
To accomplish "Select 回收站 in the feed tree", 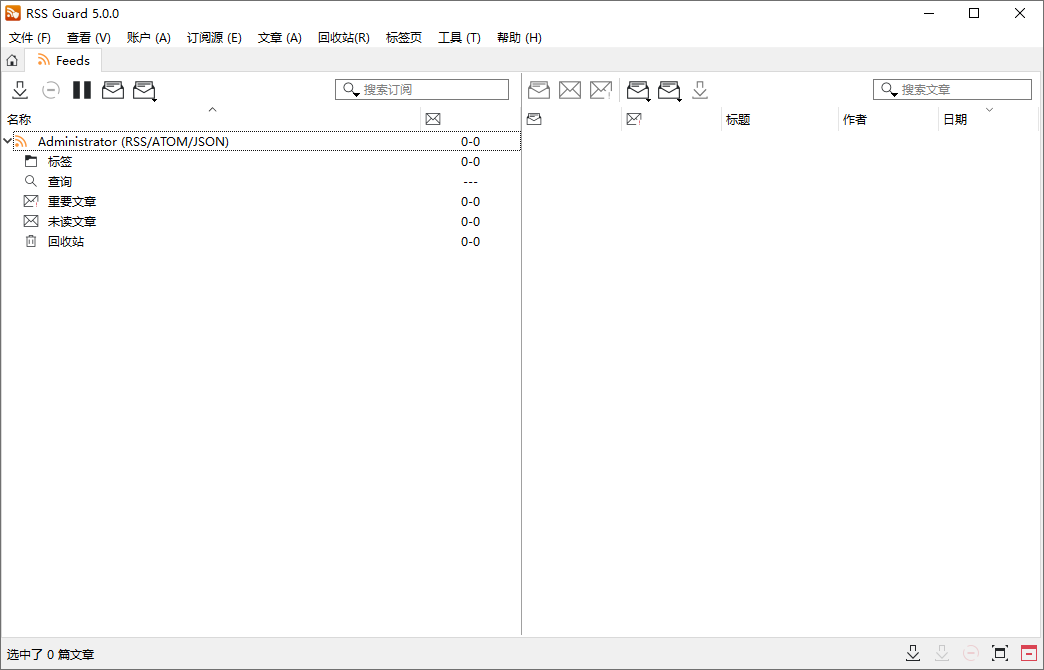I will pyautogui.click(x=66, y=241).
